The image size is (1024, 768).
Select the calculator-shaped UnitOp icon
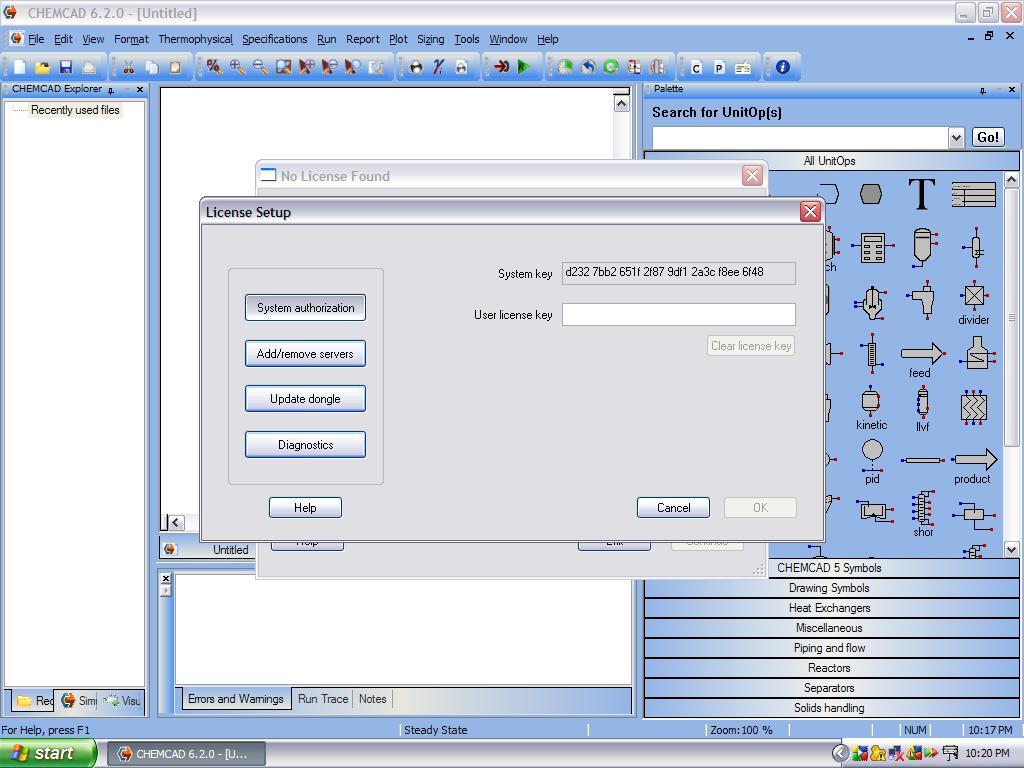872,248
